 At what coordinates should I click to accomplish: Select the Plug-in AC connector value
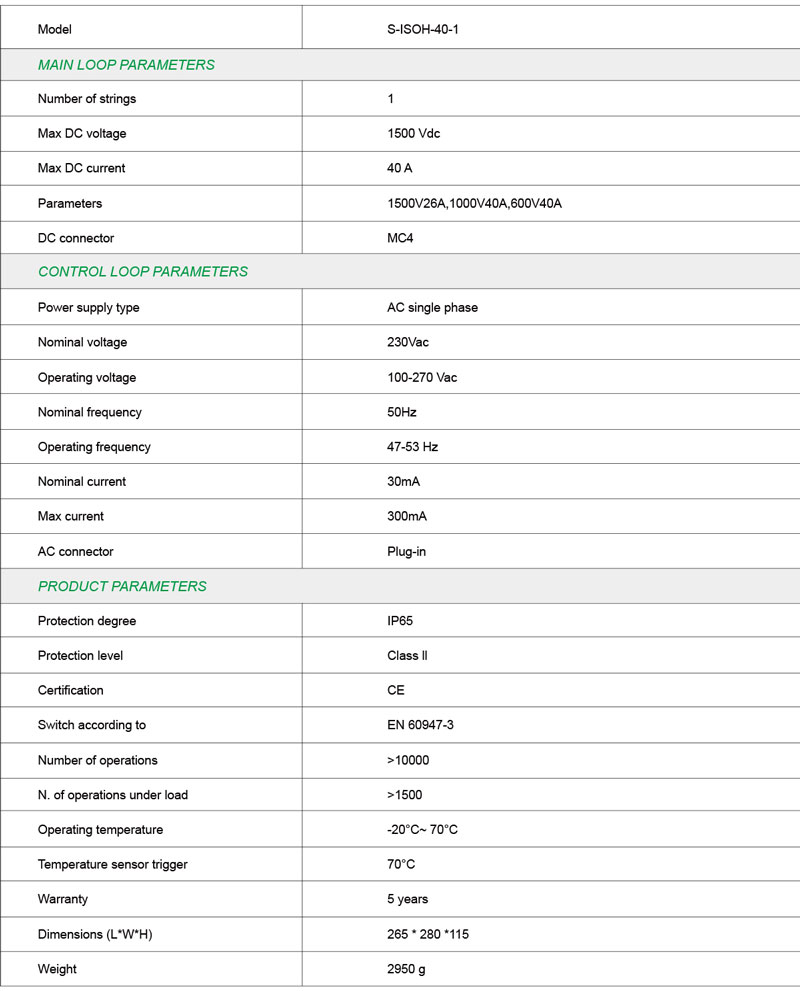coord(406,552)
